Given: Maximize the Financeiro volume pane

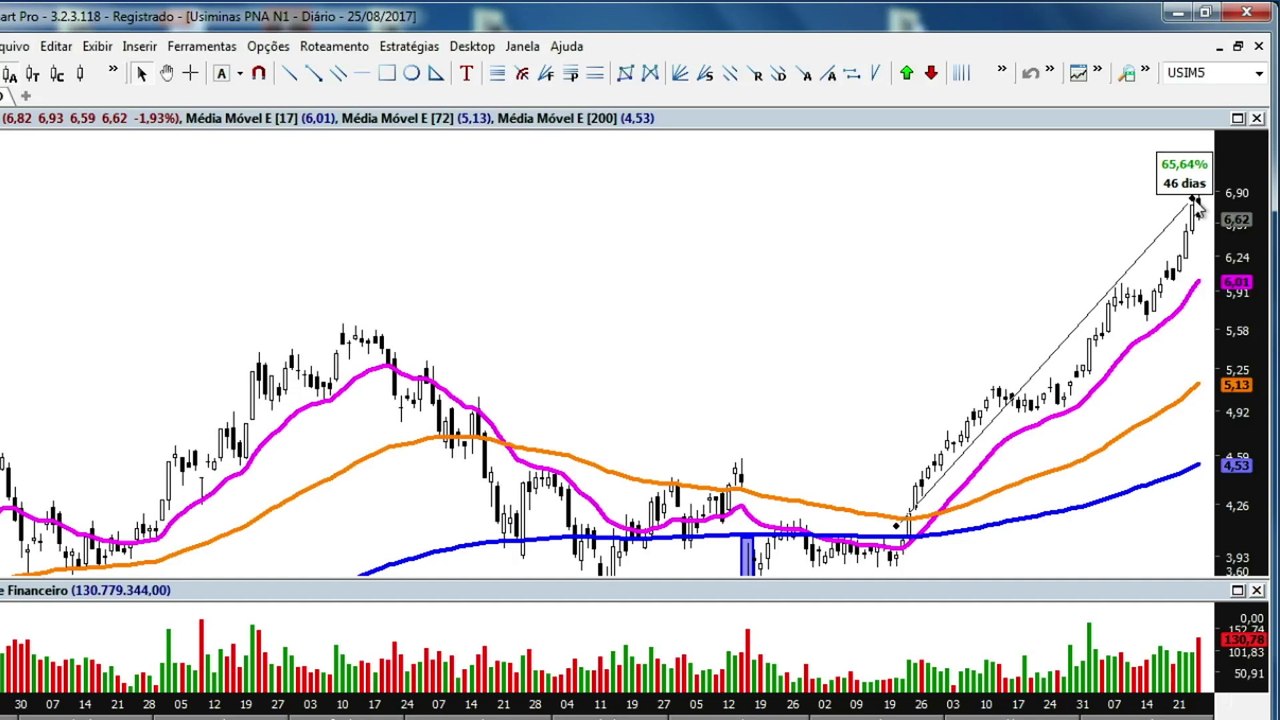Looking at the screenshot, I should 1238,590.
